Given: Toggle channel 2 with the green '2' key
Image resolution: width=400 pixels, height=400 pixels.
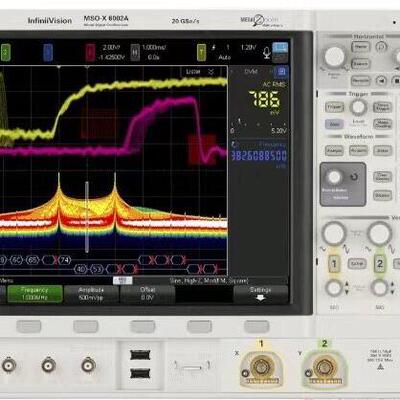Looking at the screenshot, I should 380,264.
